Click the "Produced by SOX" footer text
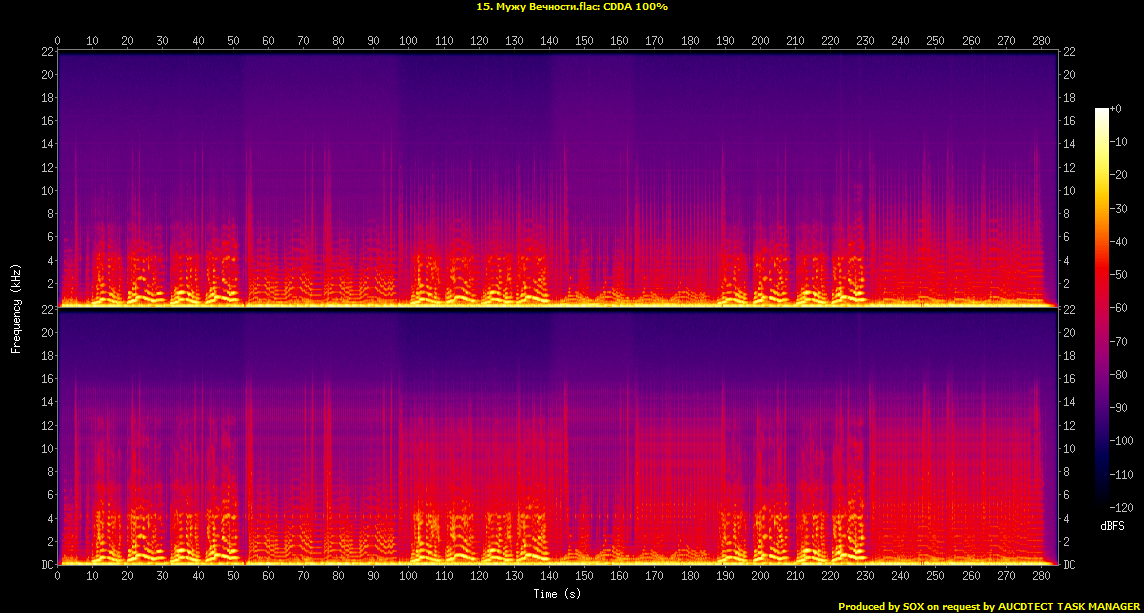This screenshot has width=1144, height=613. point(880,606)
